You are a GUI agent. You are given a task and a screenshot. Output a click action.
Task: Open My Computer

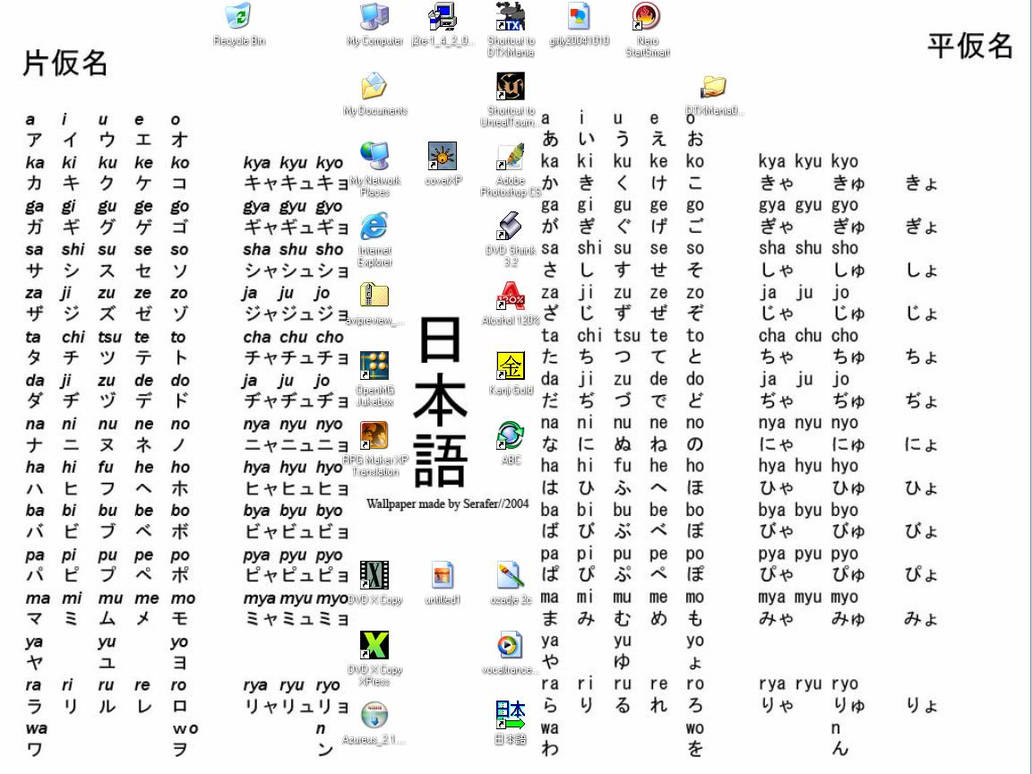point(373,18)
